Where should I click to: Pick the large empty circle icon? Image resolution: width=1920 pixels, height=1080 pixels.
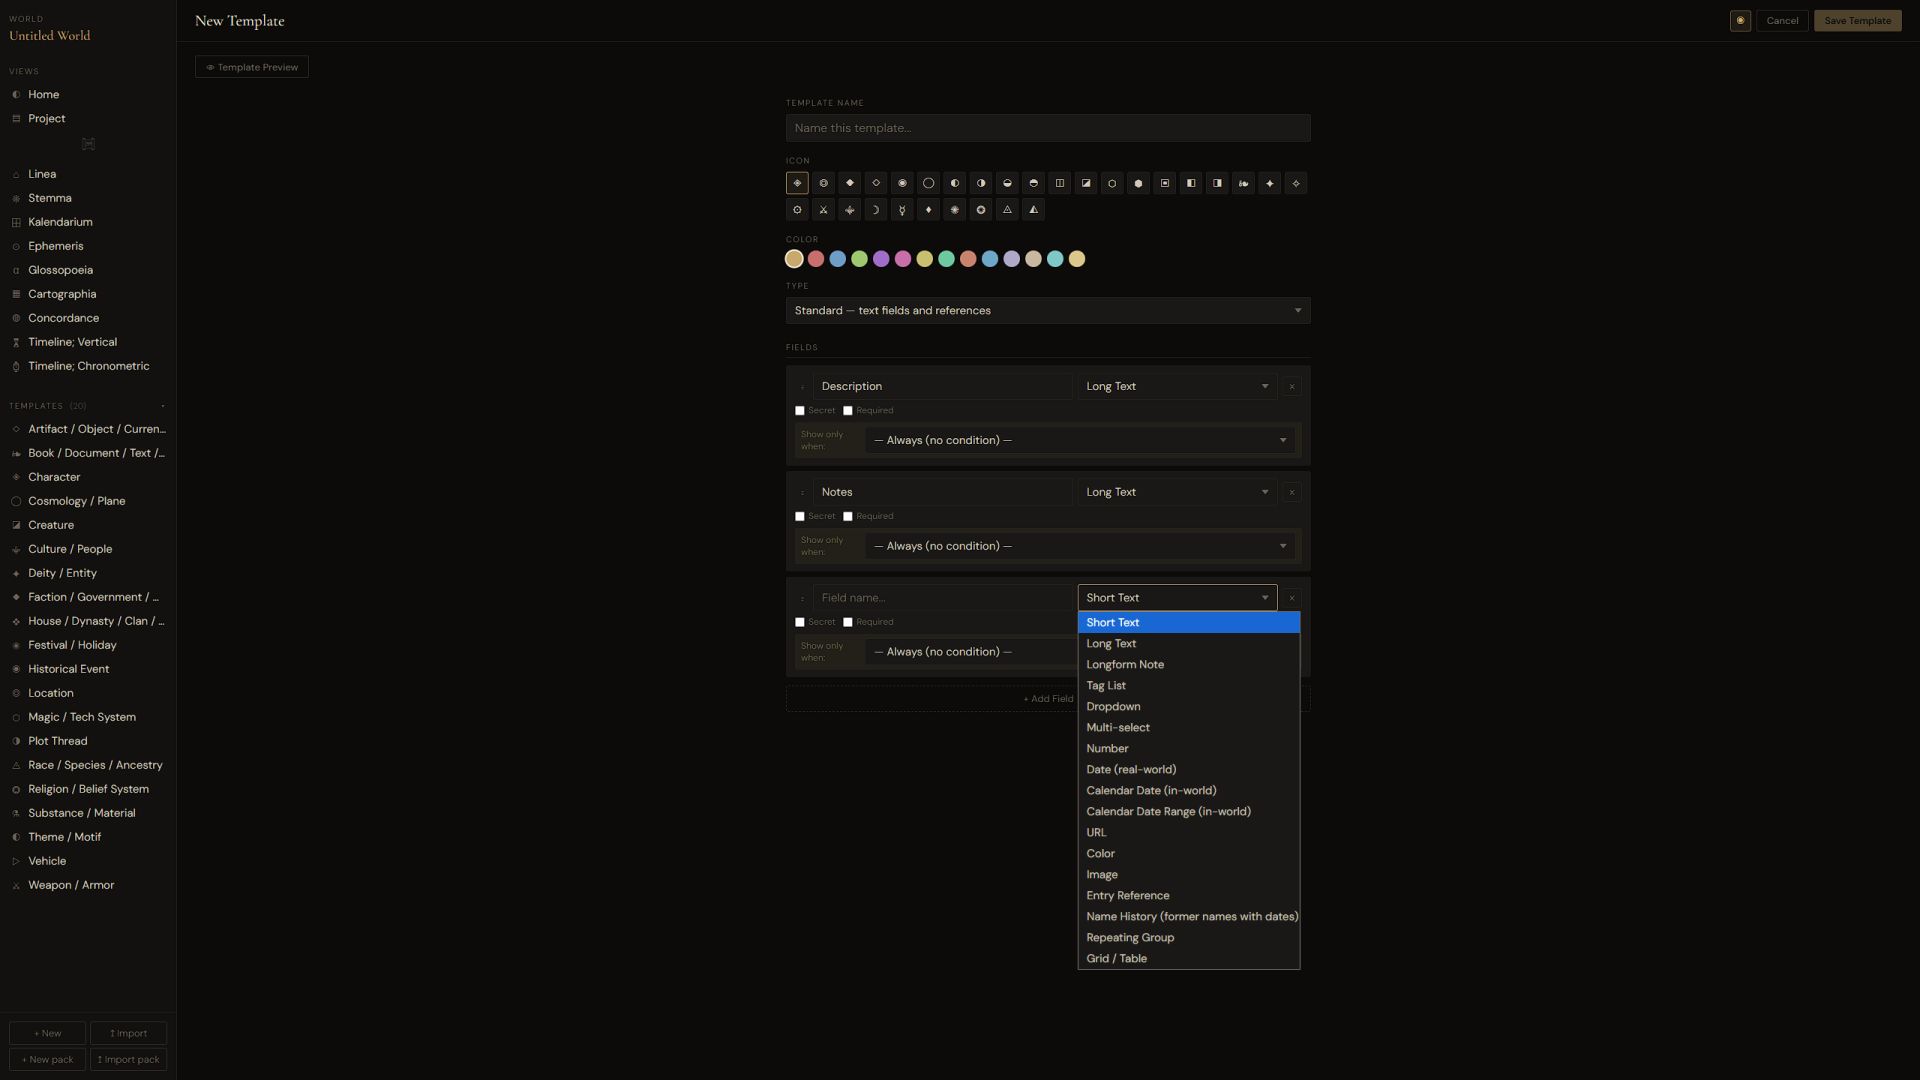click(928, 183)
